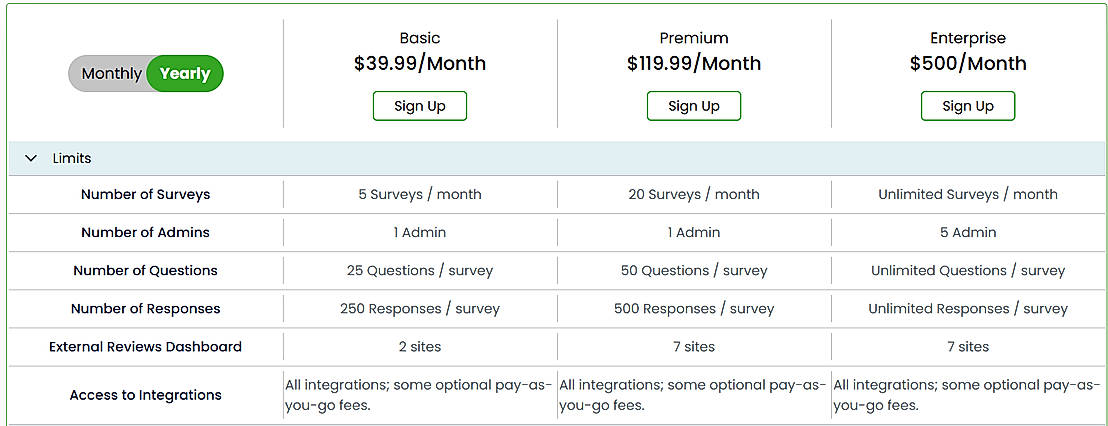Select the Number of Admins row label

pos(146,232)
